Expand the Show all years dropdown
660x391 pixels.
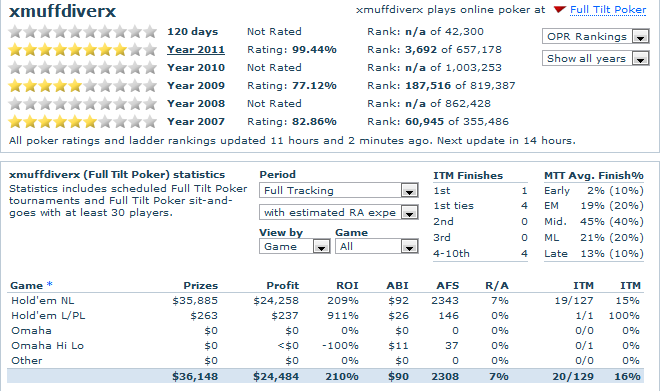(x=596, y=59)
